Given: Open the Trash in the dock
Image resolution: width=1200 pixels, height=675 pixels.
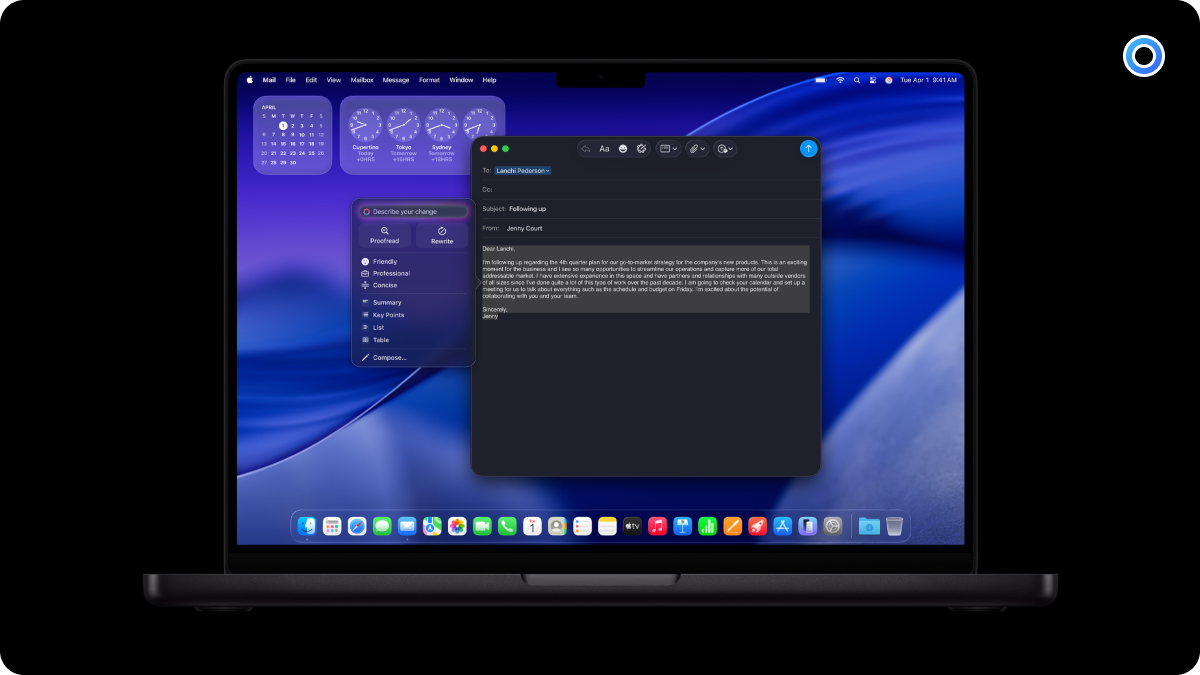Looking at the screenshot, I should pos(894,526).
